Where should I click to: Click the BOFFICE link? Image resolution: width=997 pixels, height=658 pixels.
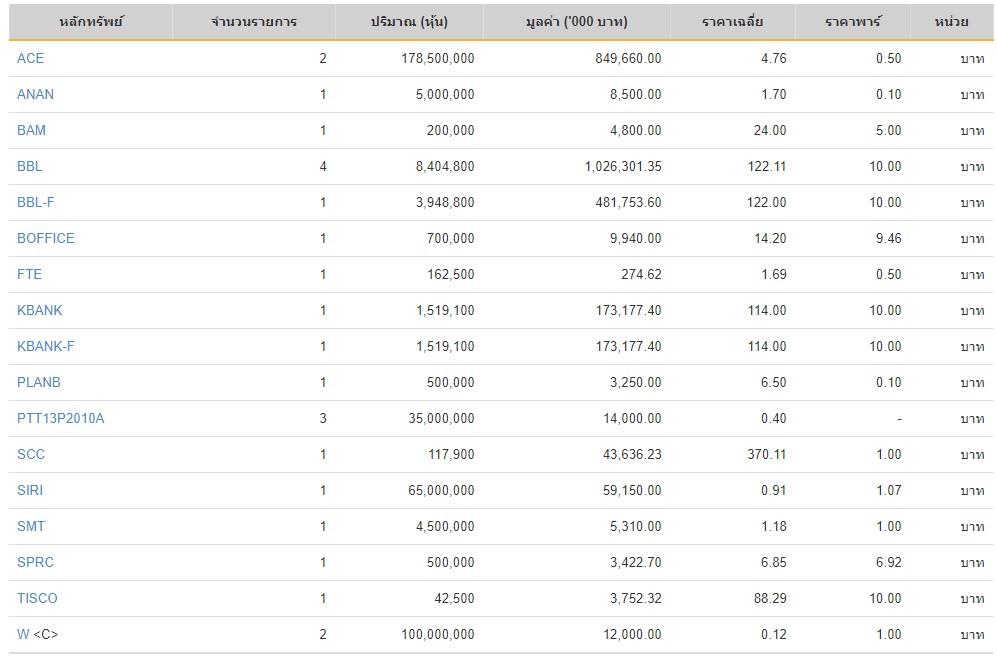point(46,238)
